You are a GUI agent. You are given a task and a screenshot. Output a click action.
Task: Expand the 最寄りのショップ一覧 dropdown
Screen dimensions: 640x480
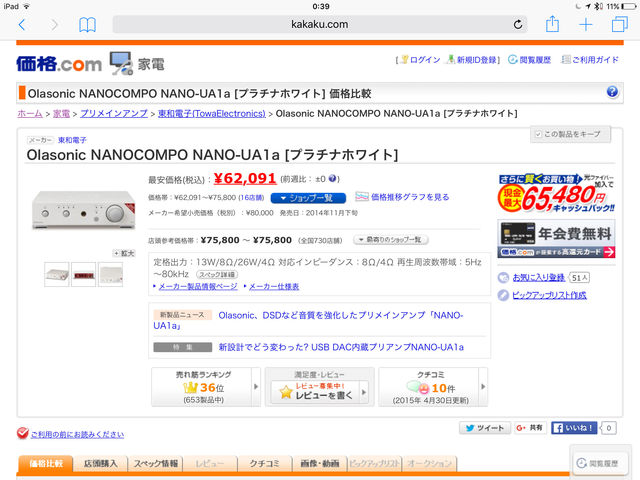click(391, 240)
